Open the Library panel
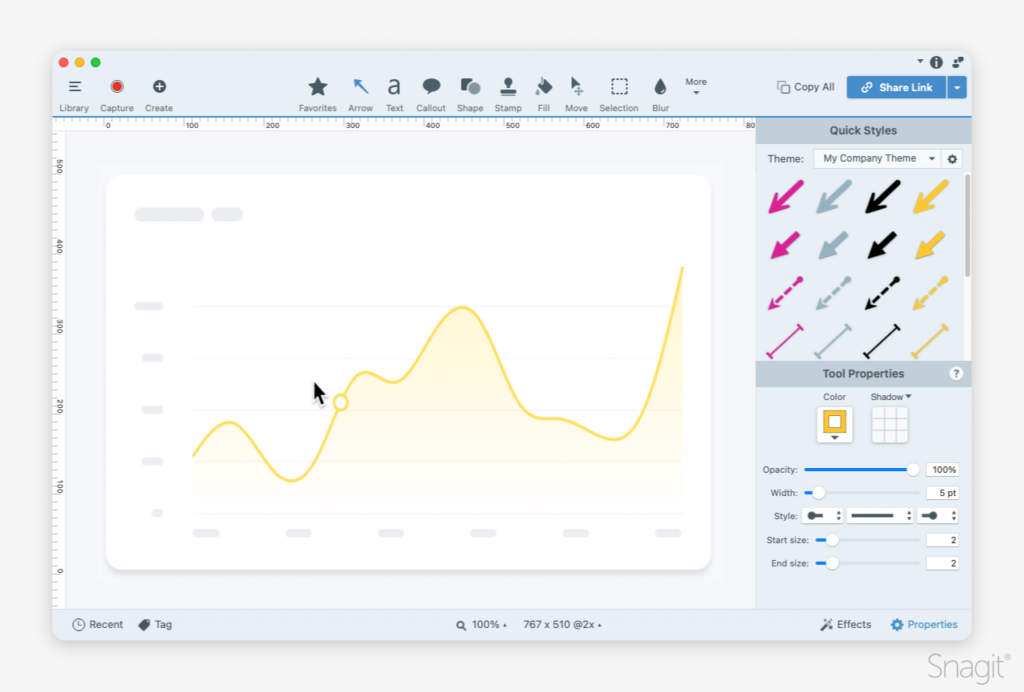Viewport: 1024px width, 692px height. 74,94
